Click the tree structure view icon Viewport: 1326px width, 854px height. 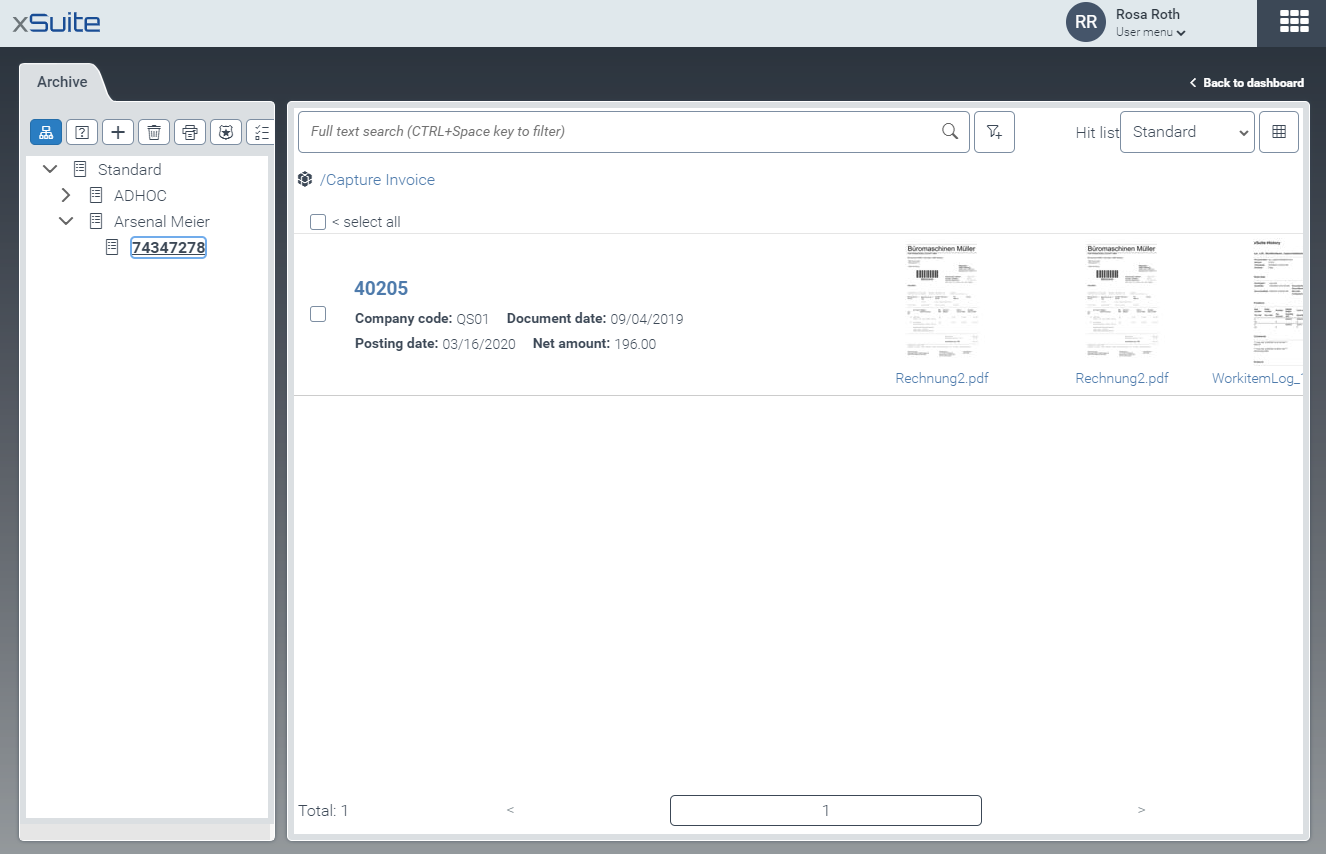(46, 132)
